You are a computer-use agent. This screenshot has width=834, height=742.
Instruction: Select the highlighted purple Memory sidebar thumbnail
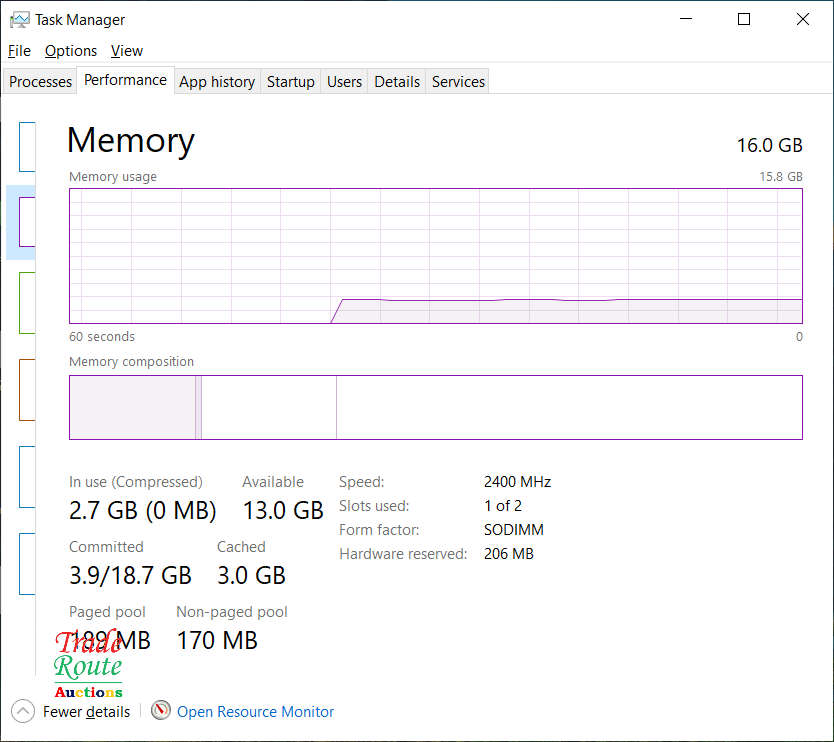point(27,221)
